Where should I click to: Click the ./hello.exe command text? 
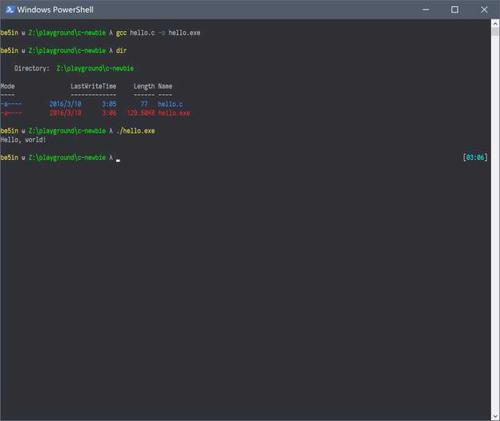click(136, 131)
